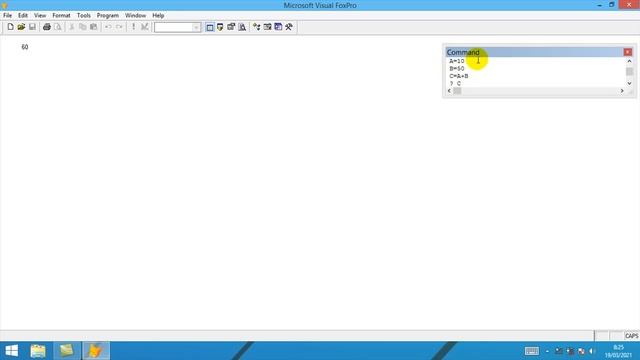Click the 60 output value on screen
640x360 pixels.
coord(25,47)
